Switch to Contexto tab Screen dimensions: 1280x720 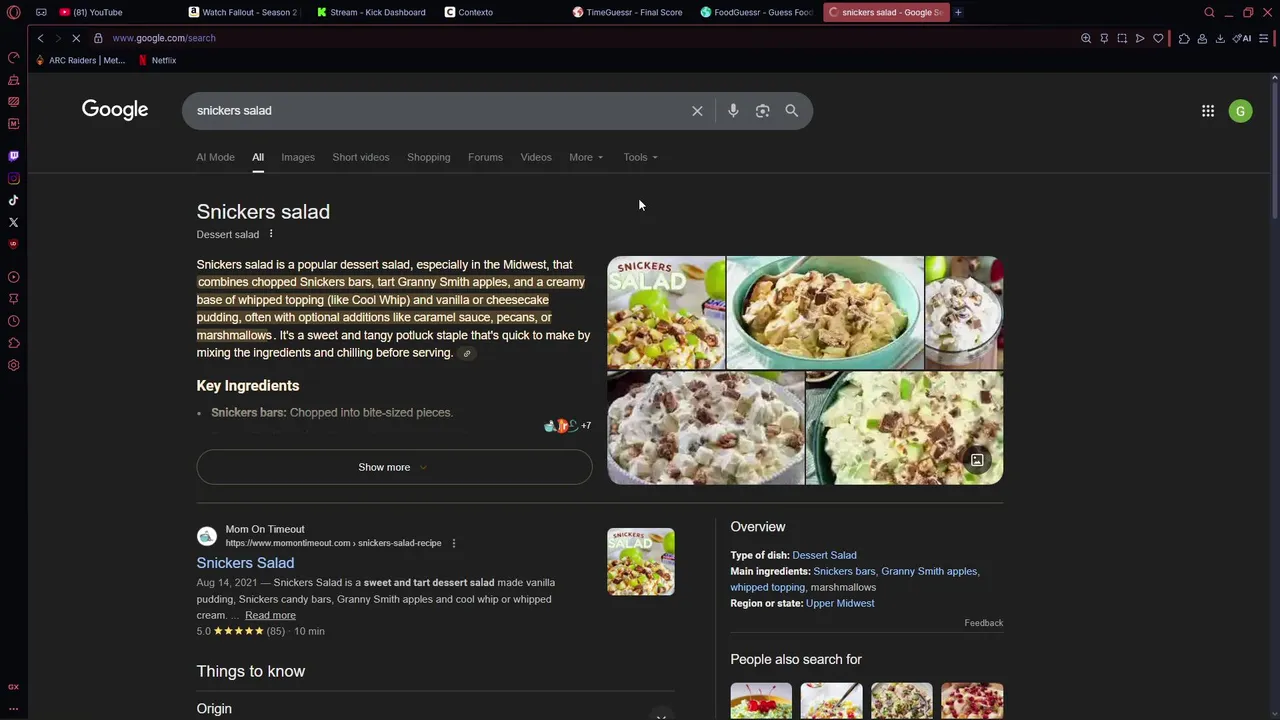(x=469, y=12)
